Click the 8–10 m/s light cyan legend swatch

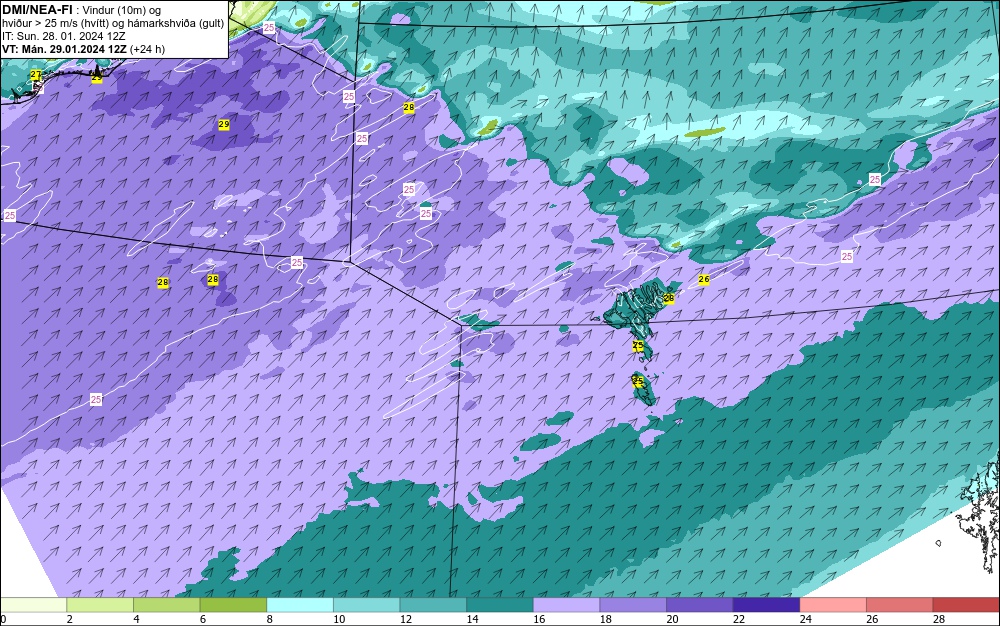click(300, 605)
